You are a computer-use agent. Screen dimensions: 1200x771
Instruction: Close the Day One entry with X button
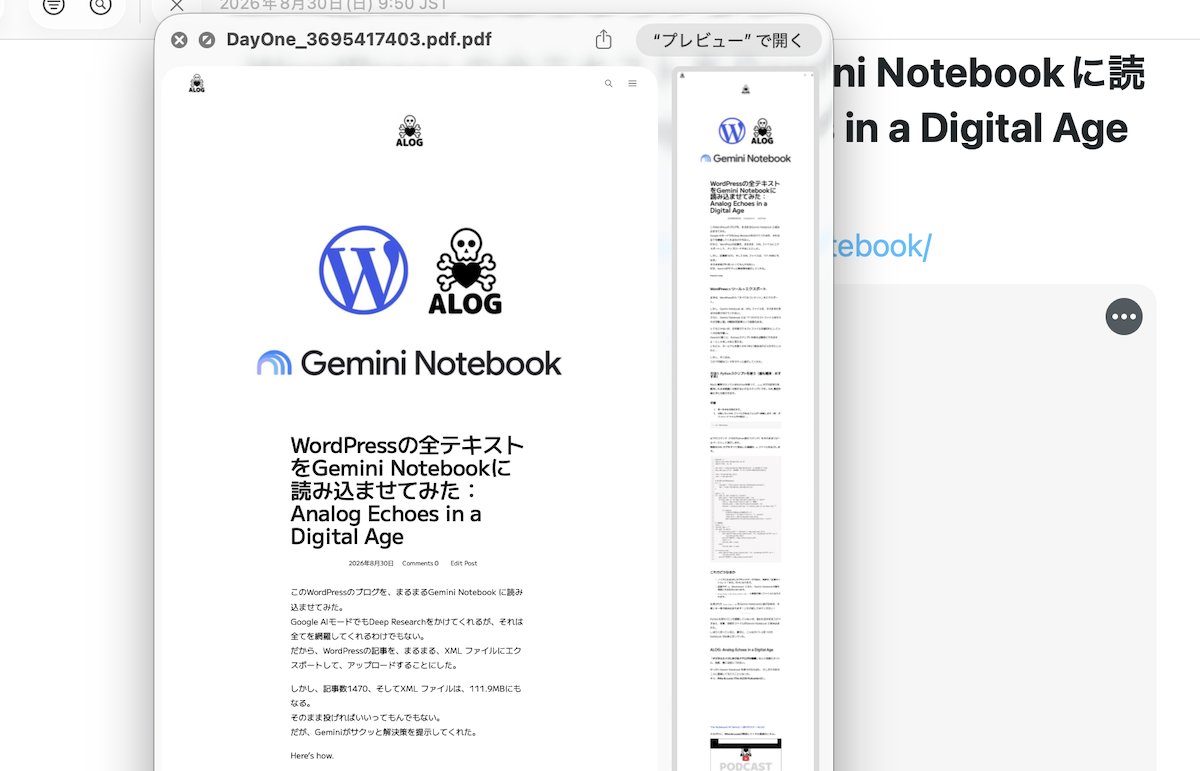point(177,6)
